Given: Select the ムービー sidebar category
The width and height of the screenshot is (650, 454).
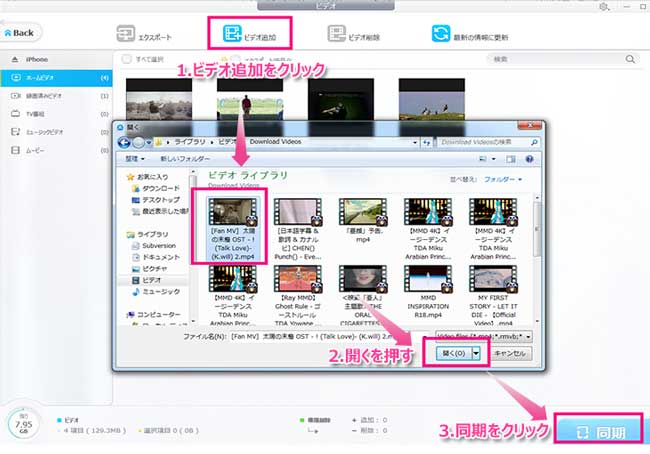Looking at the screenshot, I should coord(56,150).
